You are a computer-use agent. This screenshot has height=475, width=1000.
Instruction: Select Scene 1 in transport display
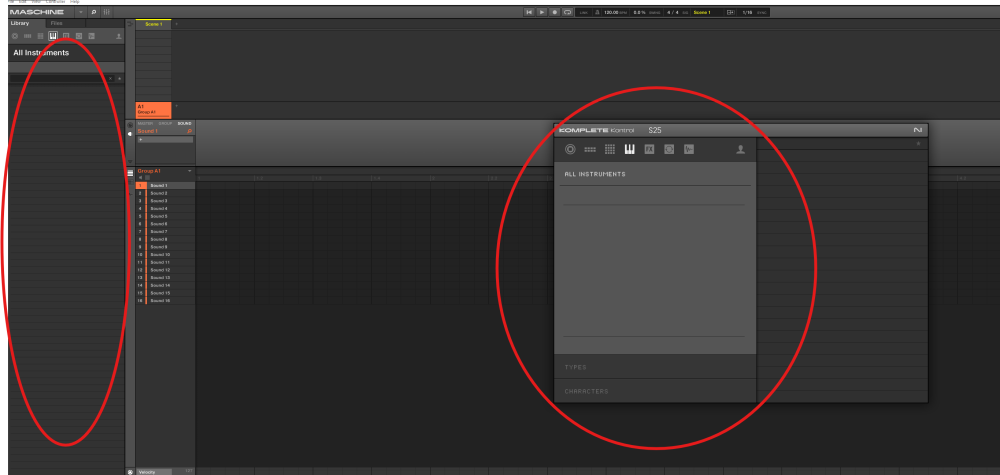pos(702,12)
